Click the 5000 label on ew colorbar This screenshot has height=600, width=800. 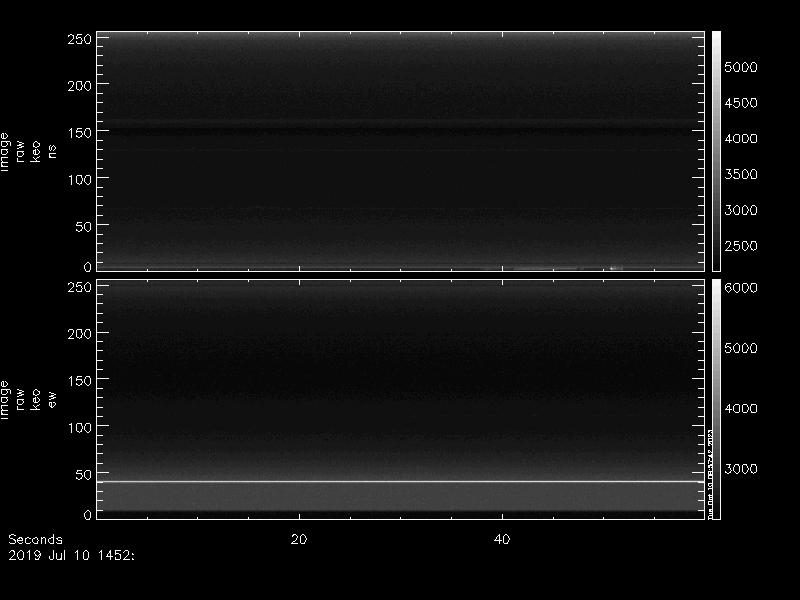pos(741,348)
